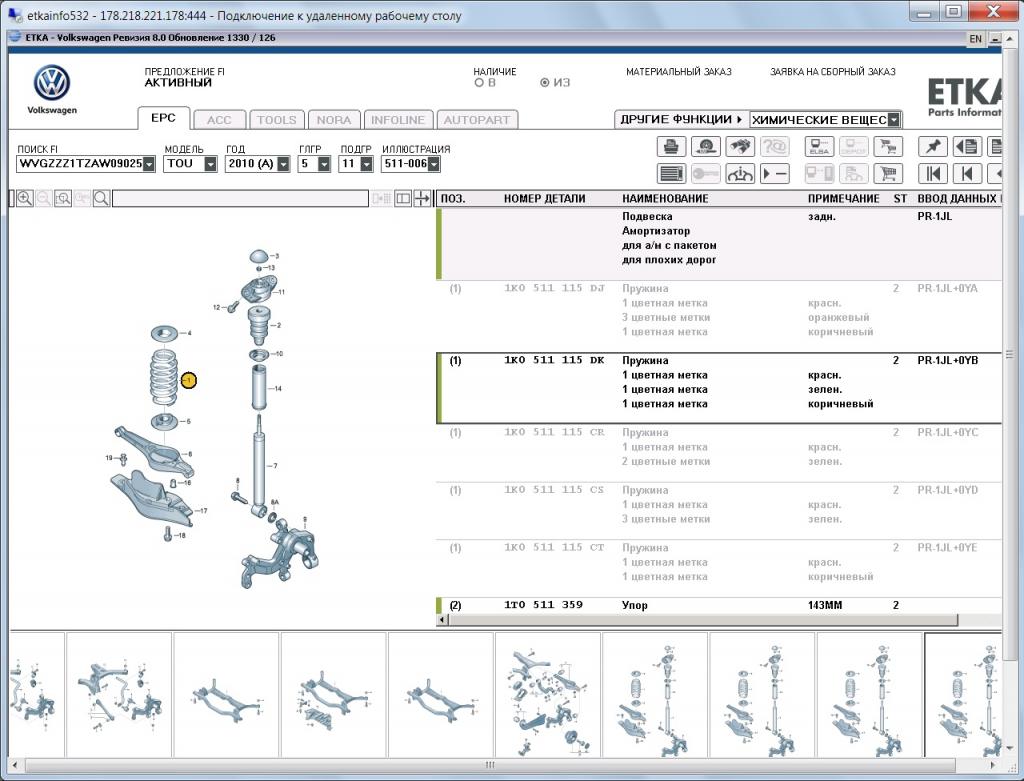Select part row 1K0 511 115 DJ
Screen dimensions: 1024x781
tap(718, 317)
